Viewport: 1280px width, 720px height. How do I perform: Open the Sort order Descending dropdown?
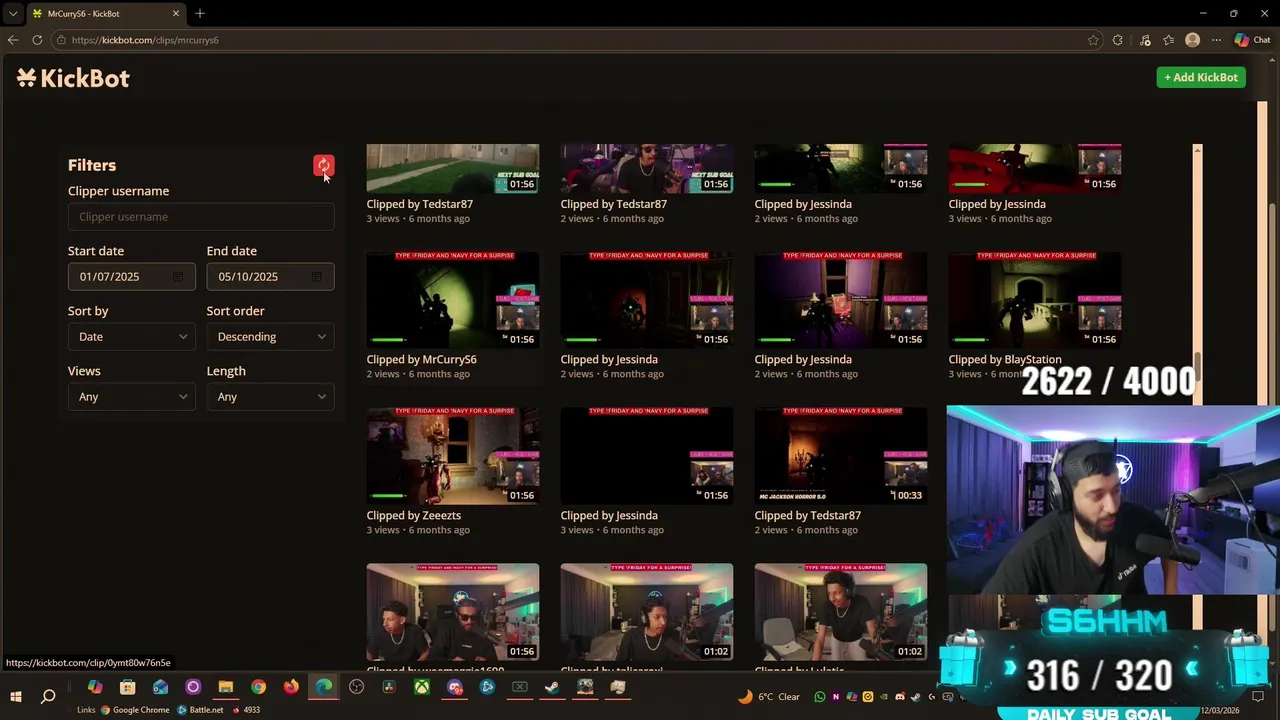coord(270,337)
